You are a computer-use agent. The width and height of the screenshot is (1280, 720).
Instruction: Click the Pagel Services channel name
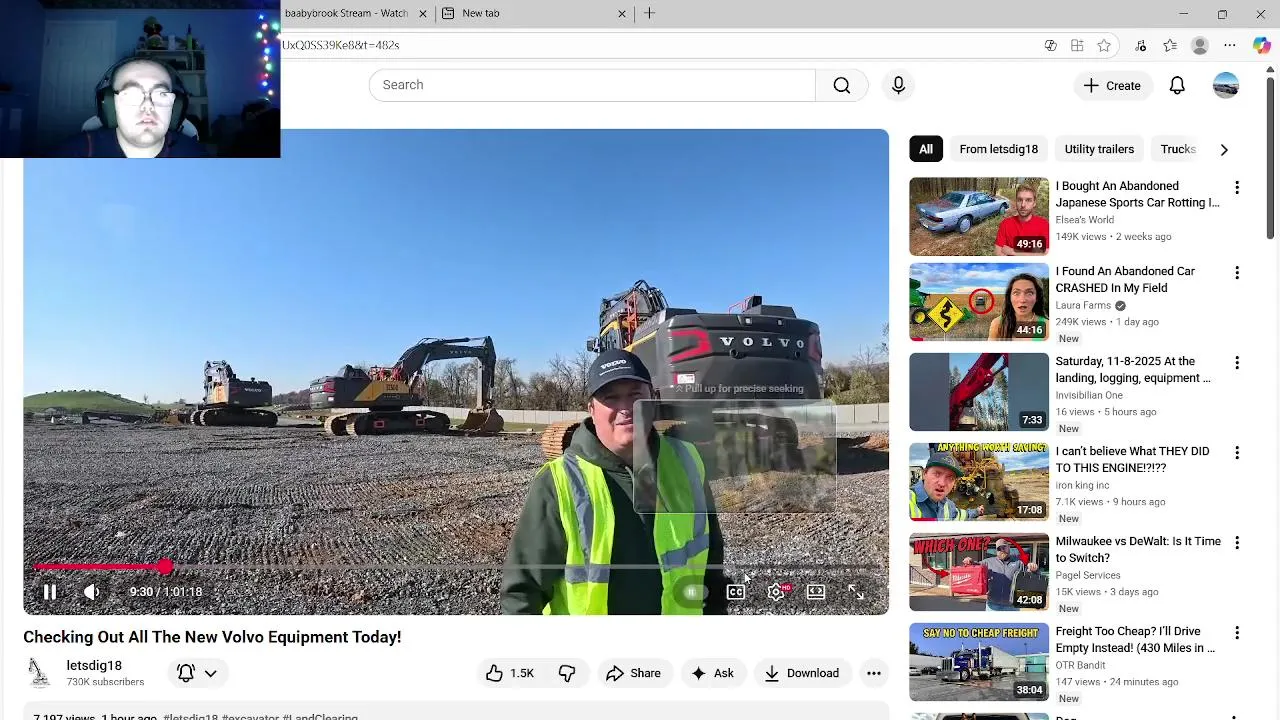coord(1088,575)
